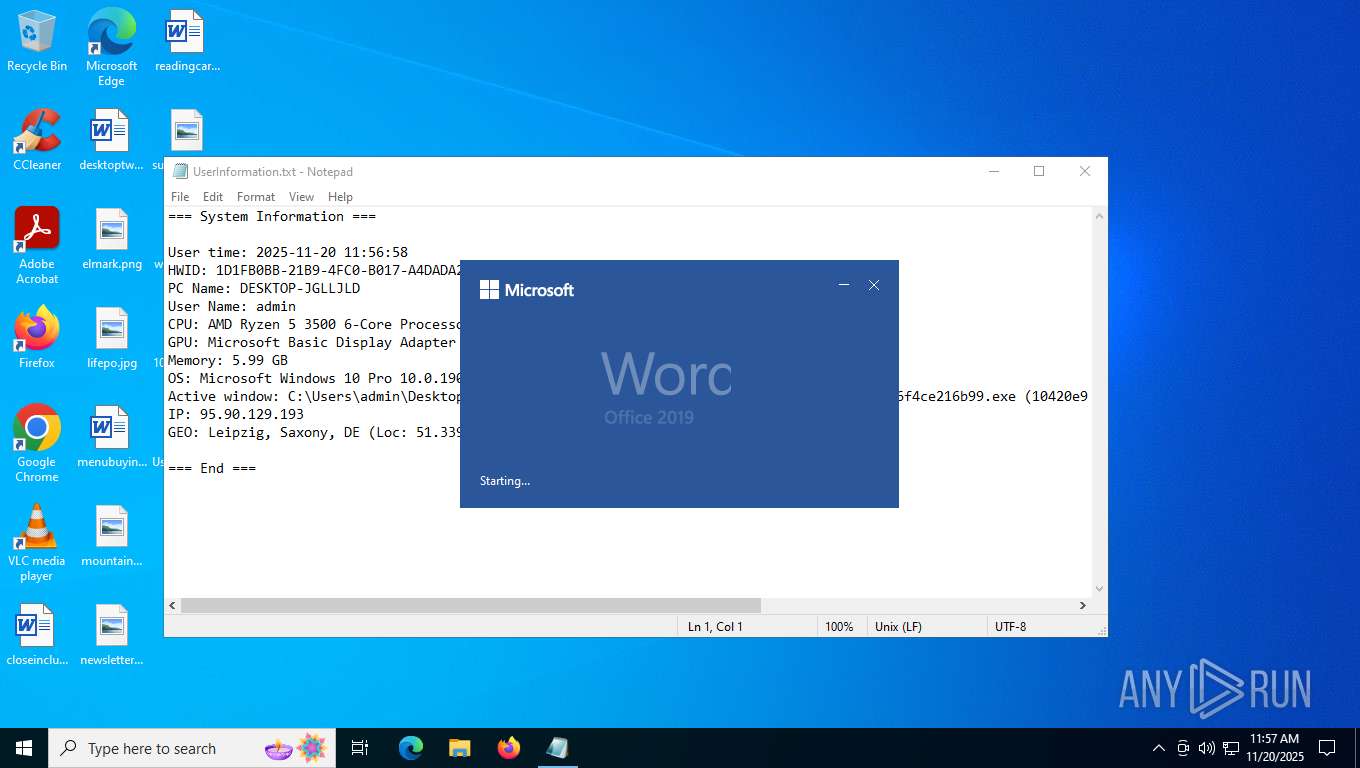The height and width of the screenshot is (768, 1360).
Task: Click the 'UTF-8' encoding status entry
Action: tap(1010, 627)
